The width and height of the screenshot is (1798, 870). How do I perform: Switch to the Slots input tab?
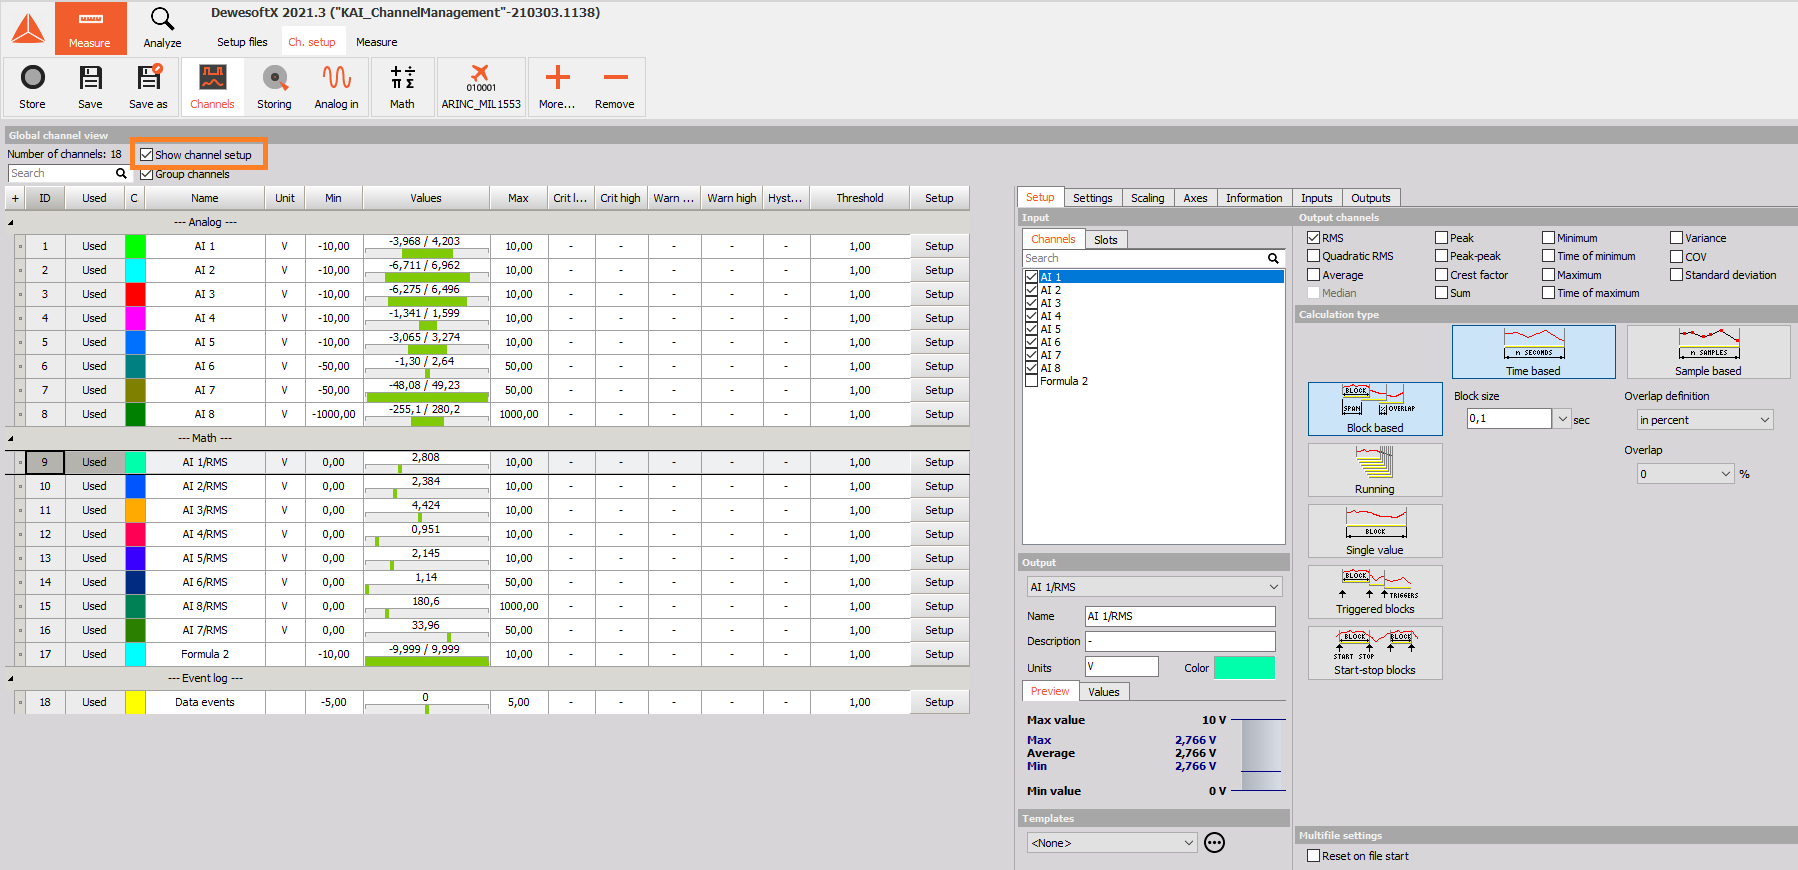(x=1105, y=240)
